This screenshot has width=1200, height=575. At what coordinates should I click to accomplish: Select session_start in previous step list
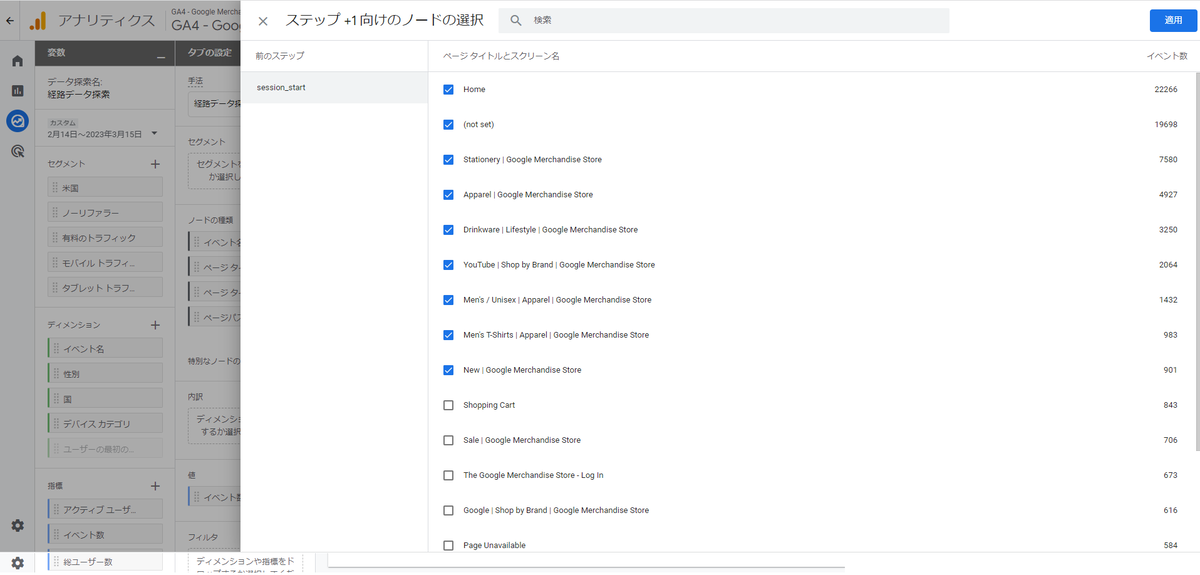[x=334, y=87]
